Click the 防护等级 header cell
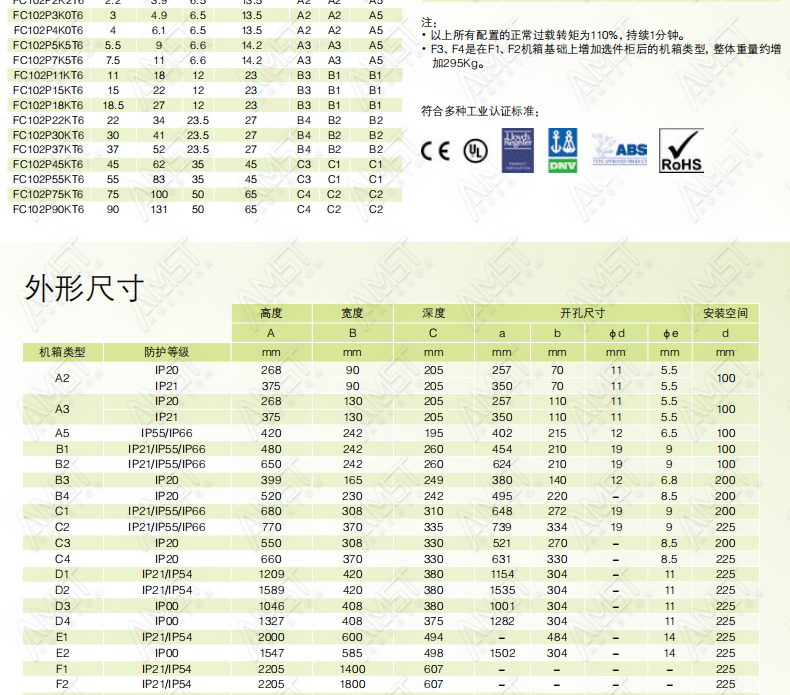Viewport: 790px width, 695px height. click(x=167, y=352)
